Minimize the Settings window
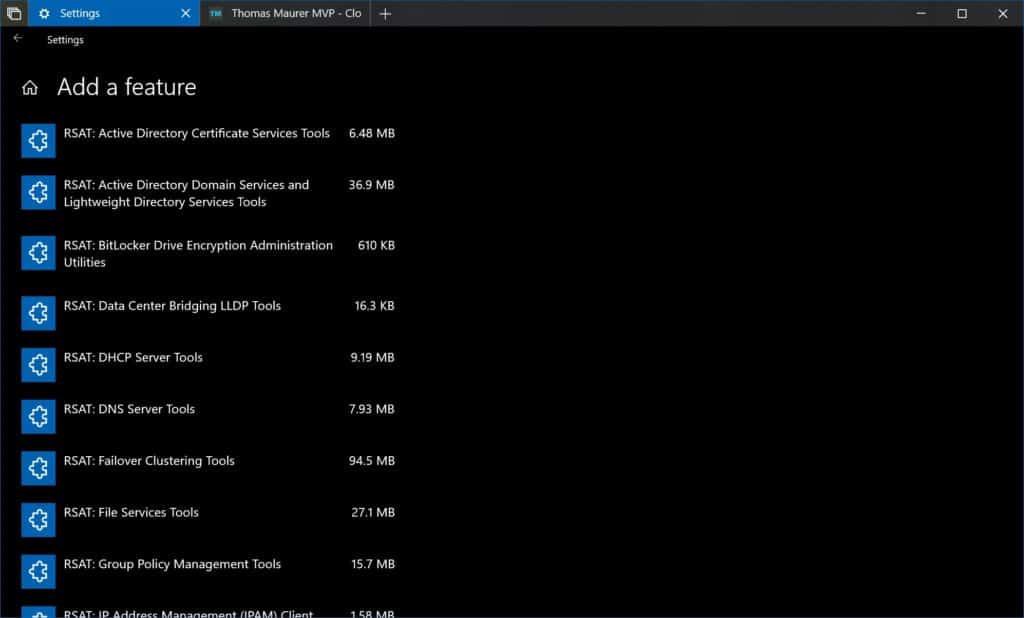The height and width of the screenshot is (618, 1024). tap(921, 13)
